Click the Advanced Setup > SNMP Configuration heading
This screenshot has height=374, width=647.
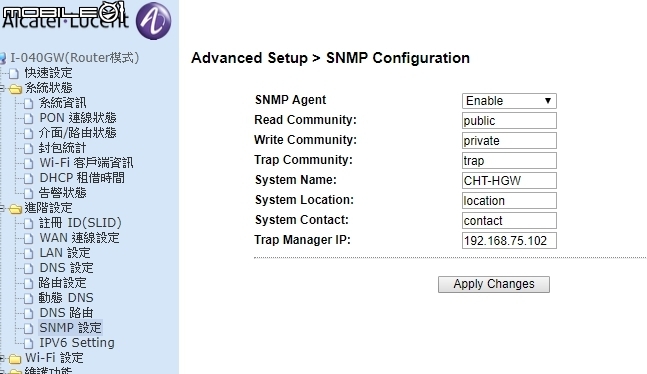tap(331, 58)
